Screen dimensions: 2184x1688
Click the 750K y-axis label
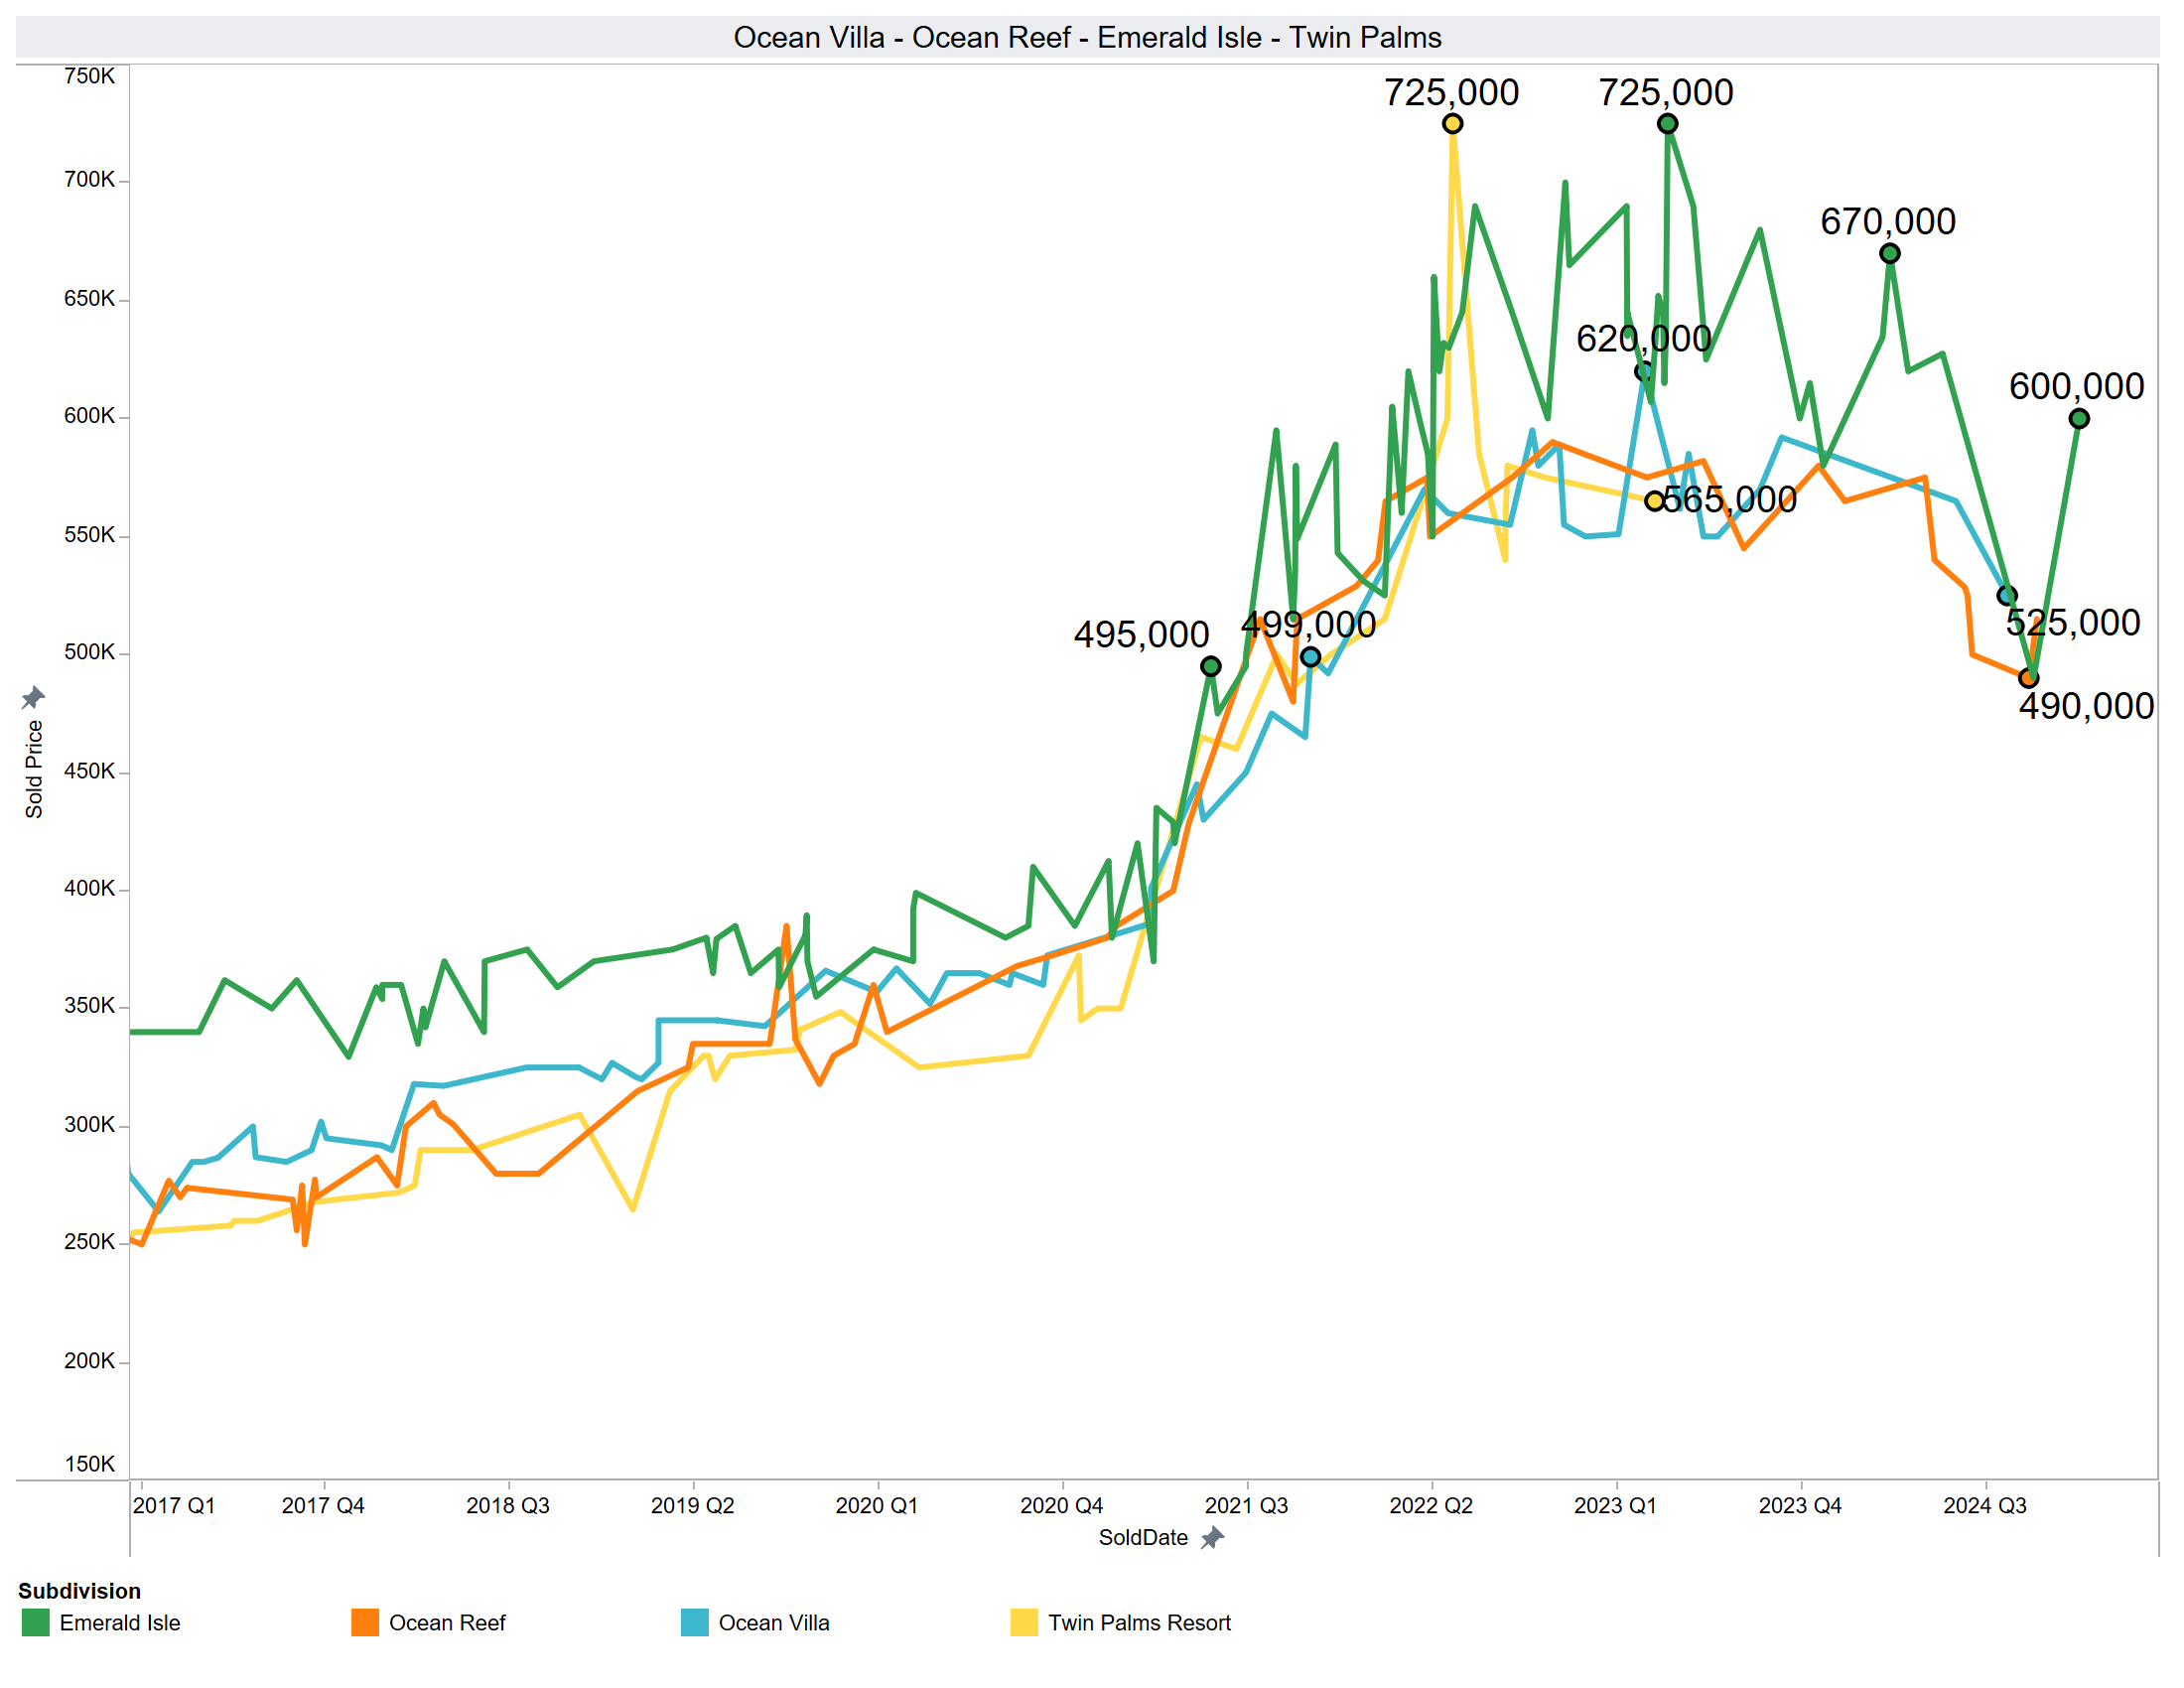pos(90,76)
